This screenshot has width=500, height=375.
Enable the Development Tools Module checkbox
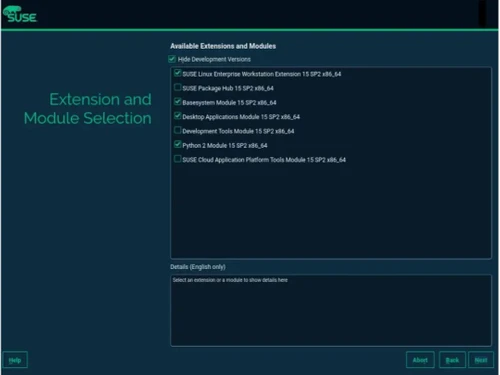tap(178, 131)
